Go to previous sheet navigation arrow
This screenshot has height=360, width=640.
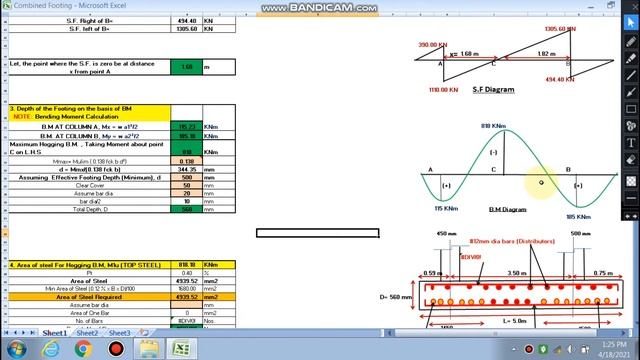click(15, 333)
